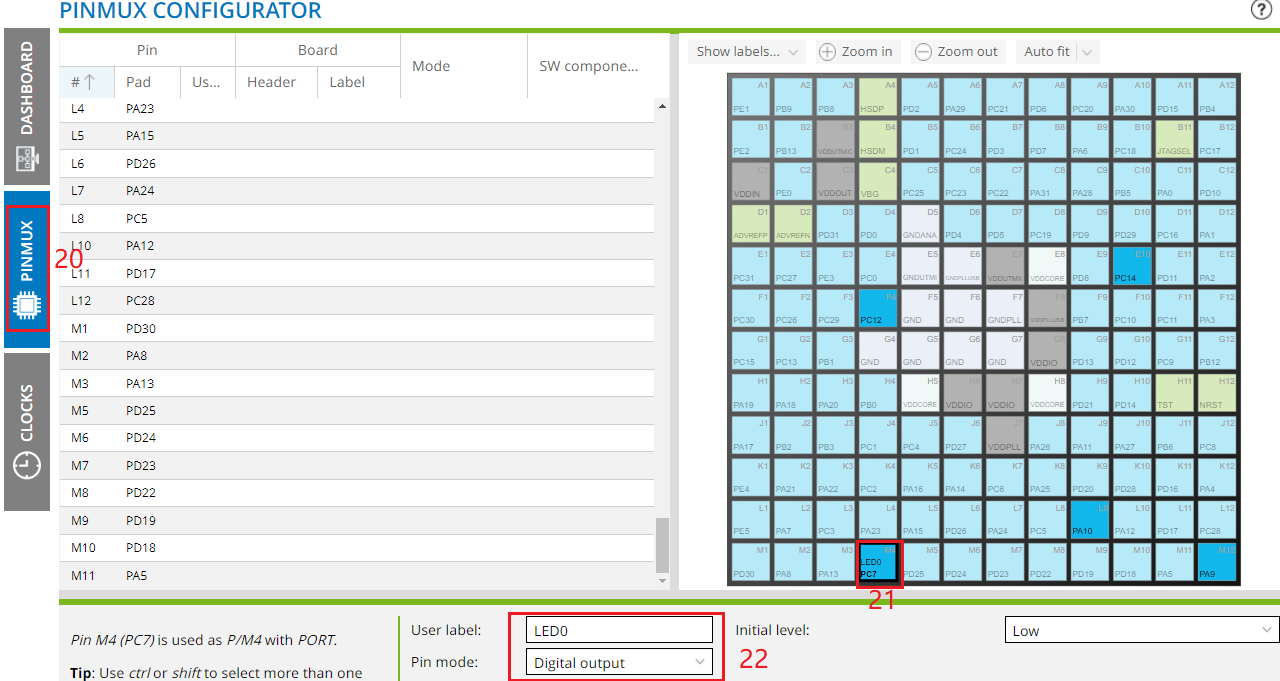Switch to the Dashboard tab
The width and height of the screenshot is (1280, 681).
(27, 104)
